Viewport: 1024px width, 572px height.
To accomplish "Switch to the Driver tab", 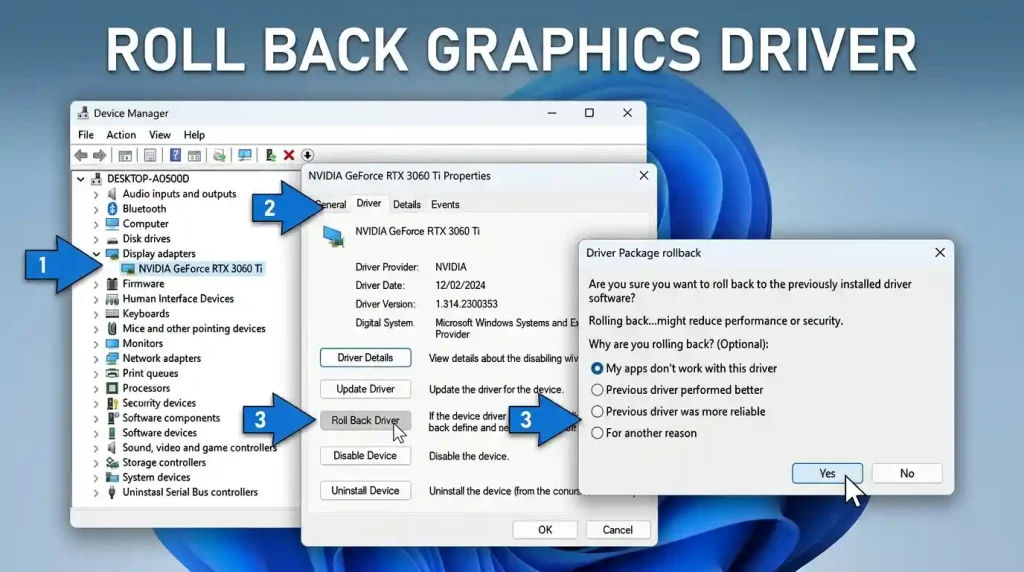I will [x=369, y=204].
